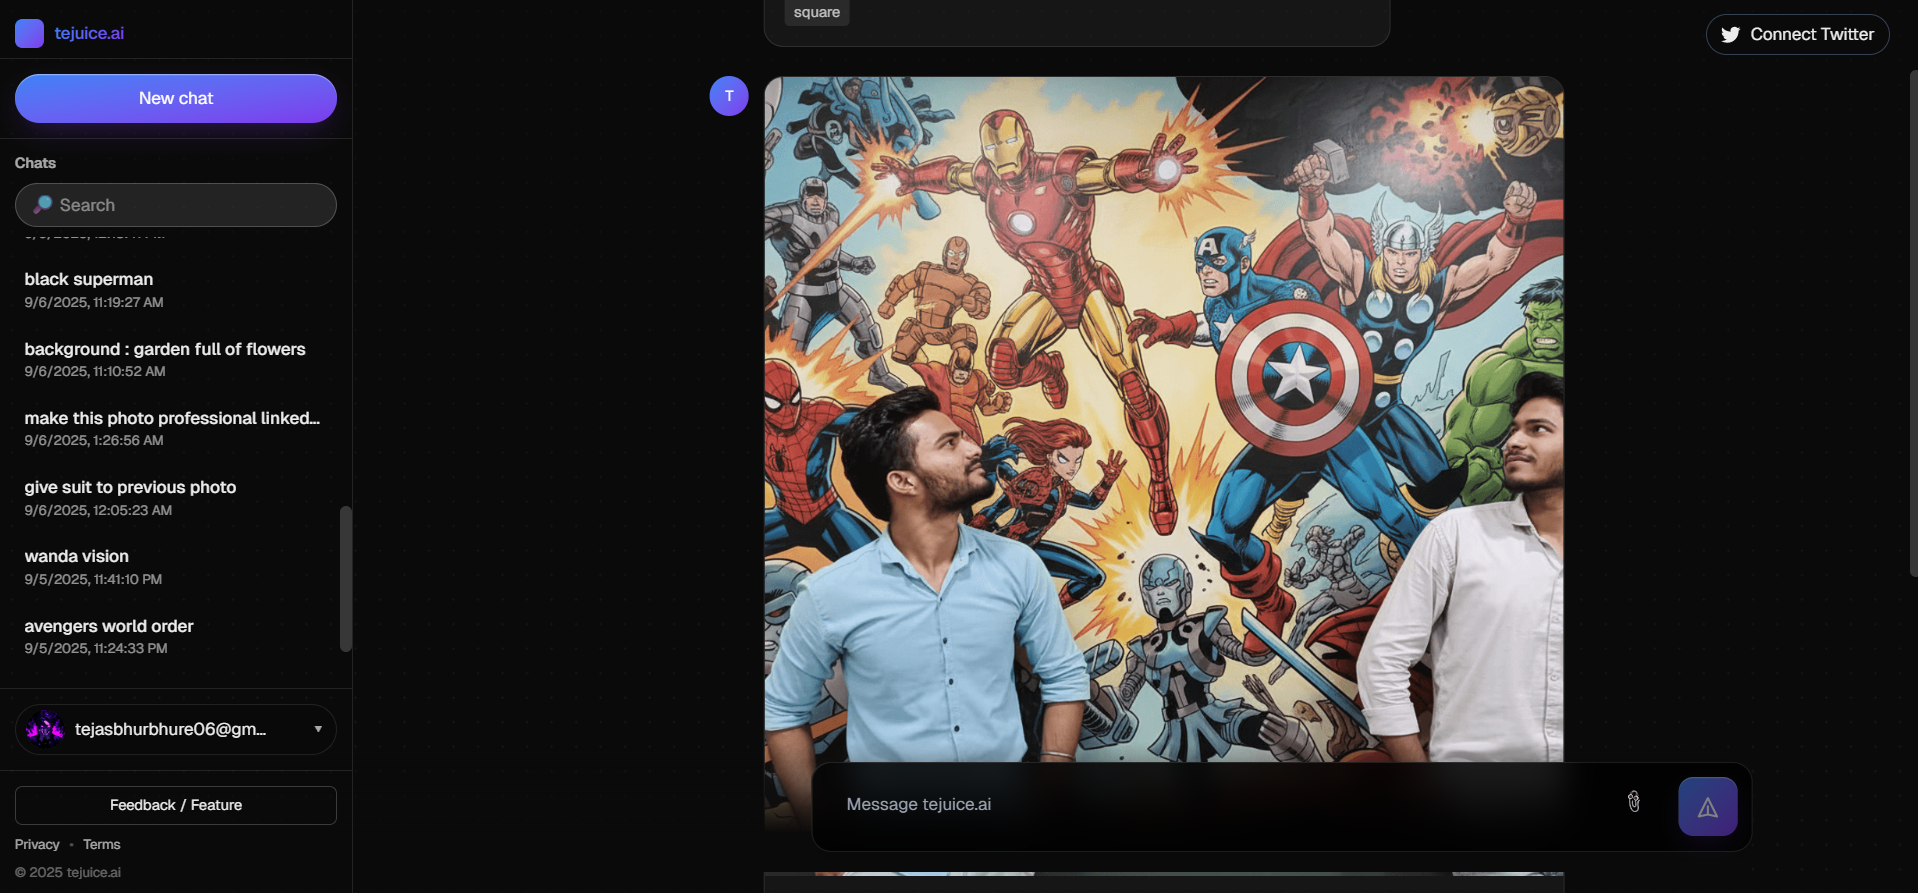Open 'background : garden full of flowers' chat
The image size is (1918, 893).
176,359
